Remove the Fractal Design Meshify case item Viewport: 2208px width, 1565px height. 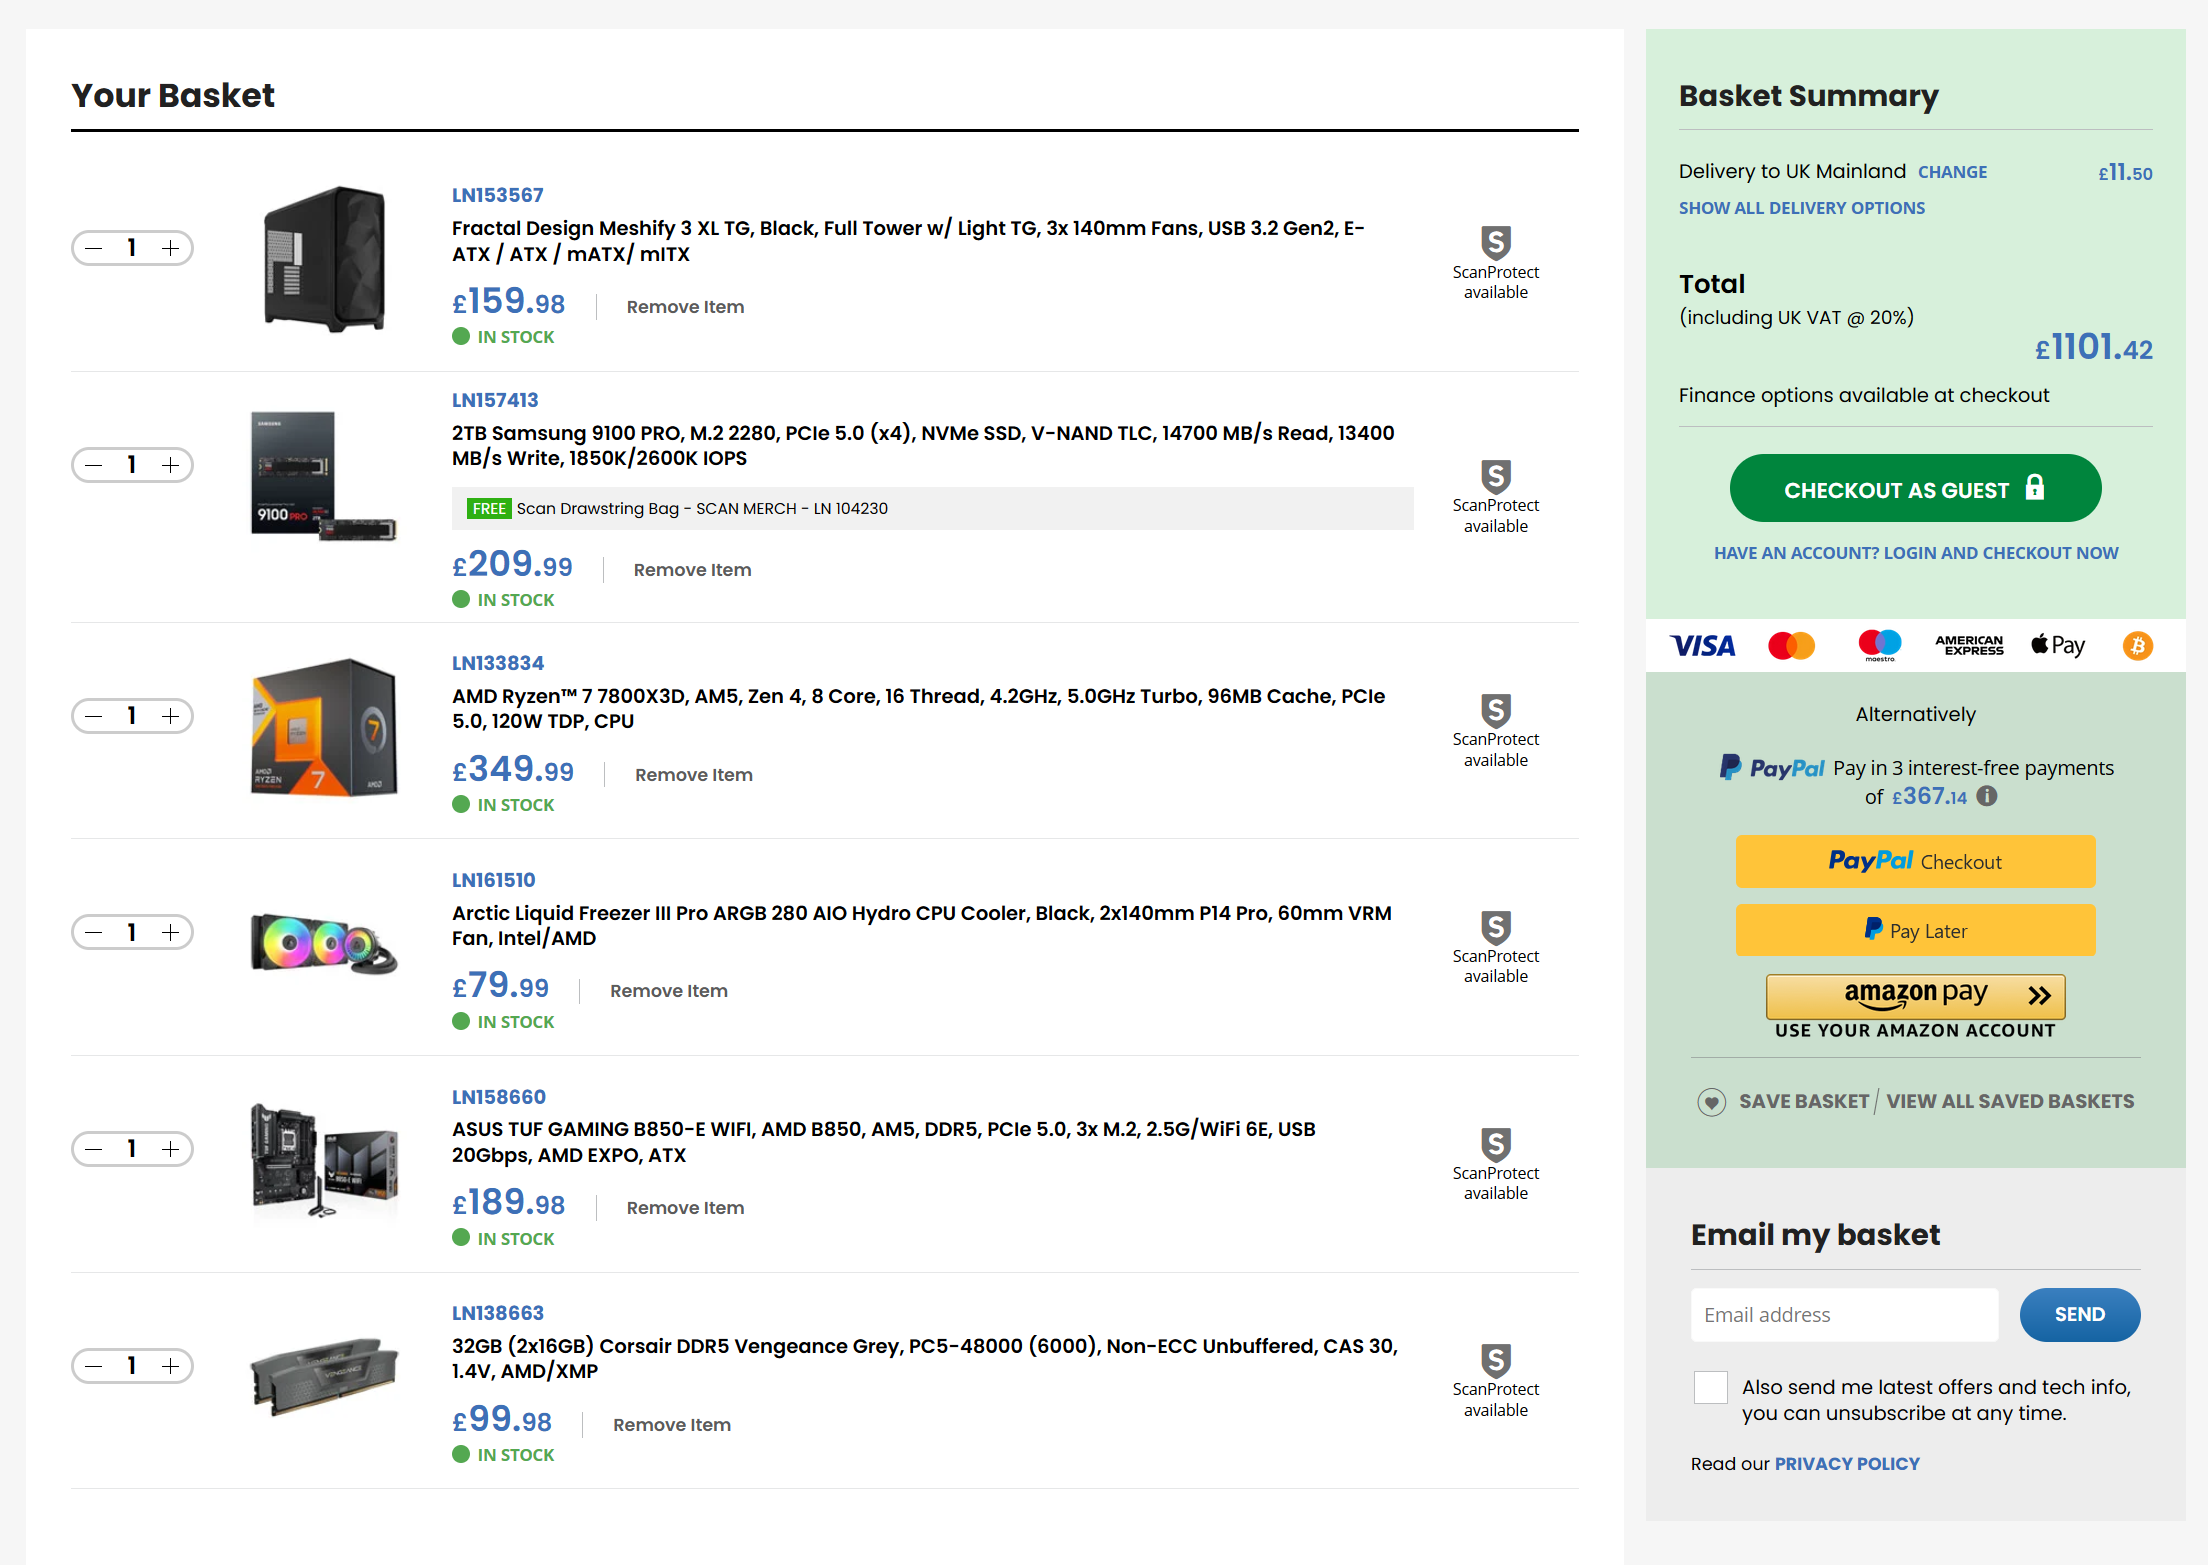coord(685,307)
